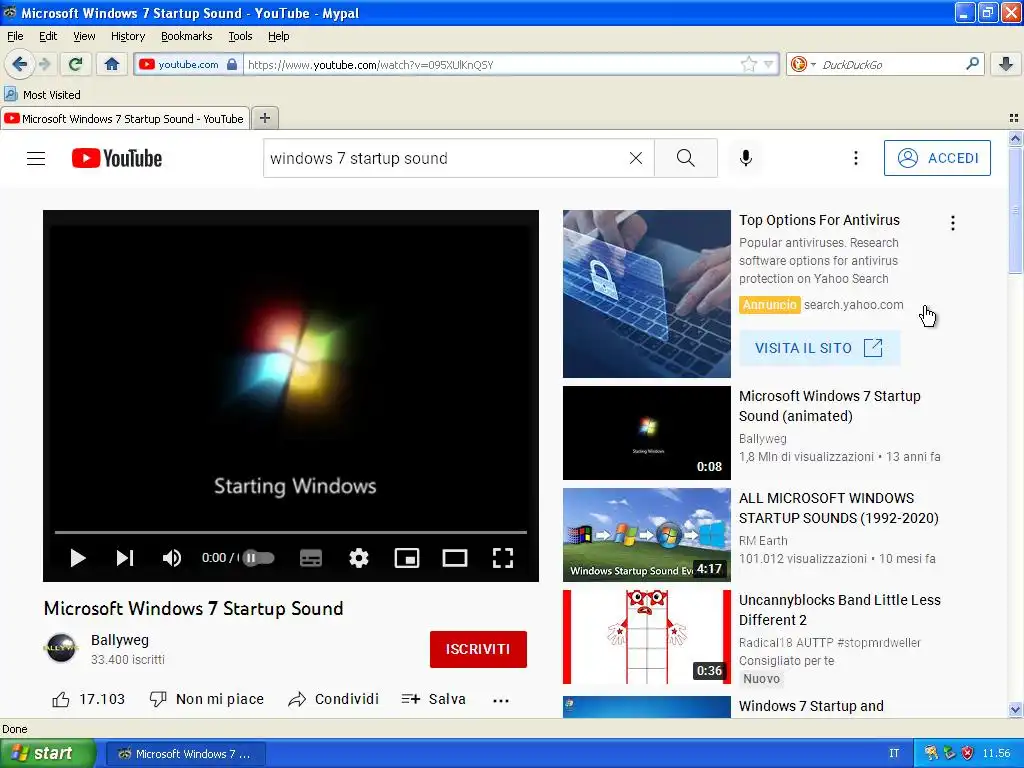The image size is (1024, 768).
Task: Run the YouTube search with magnifier button
Action: [x=686, y=158]
